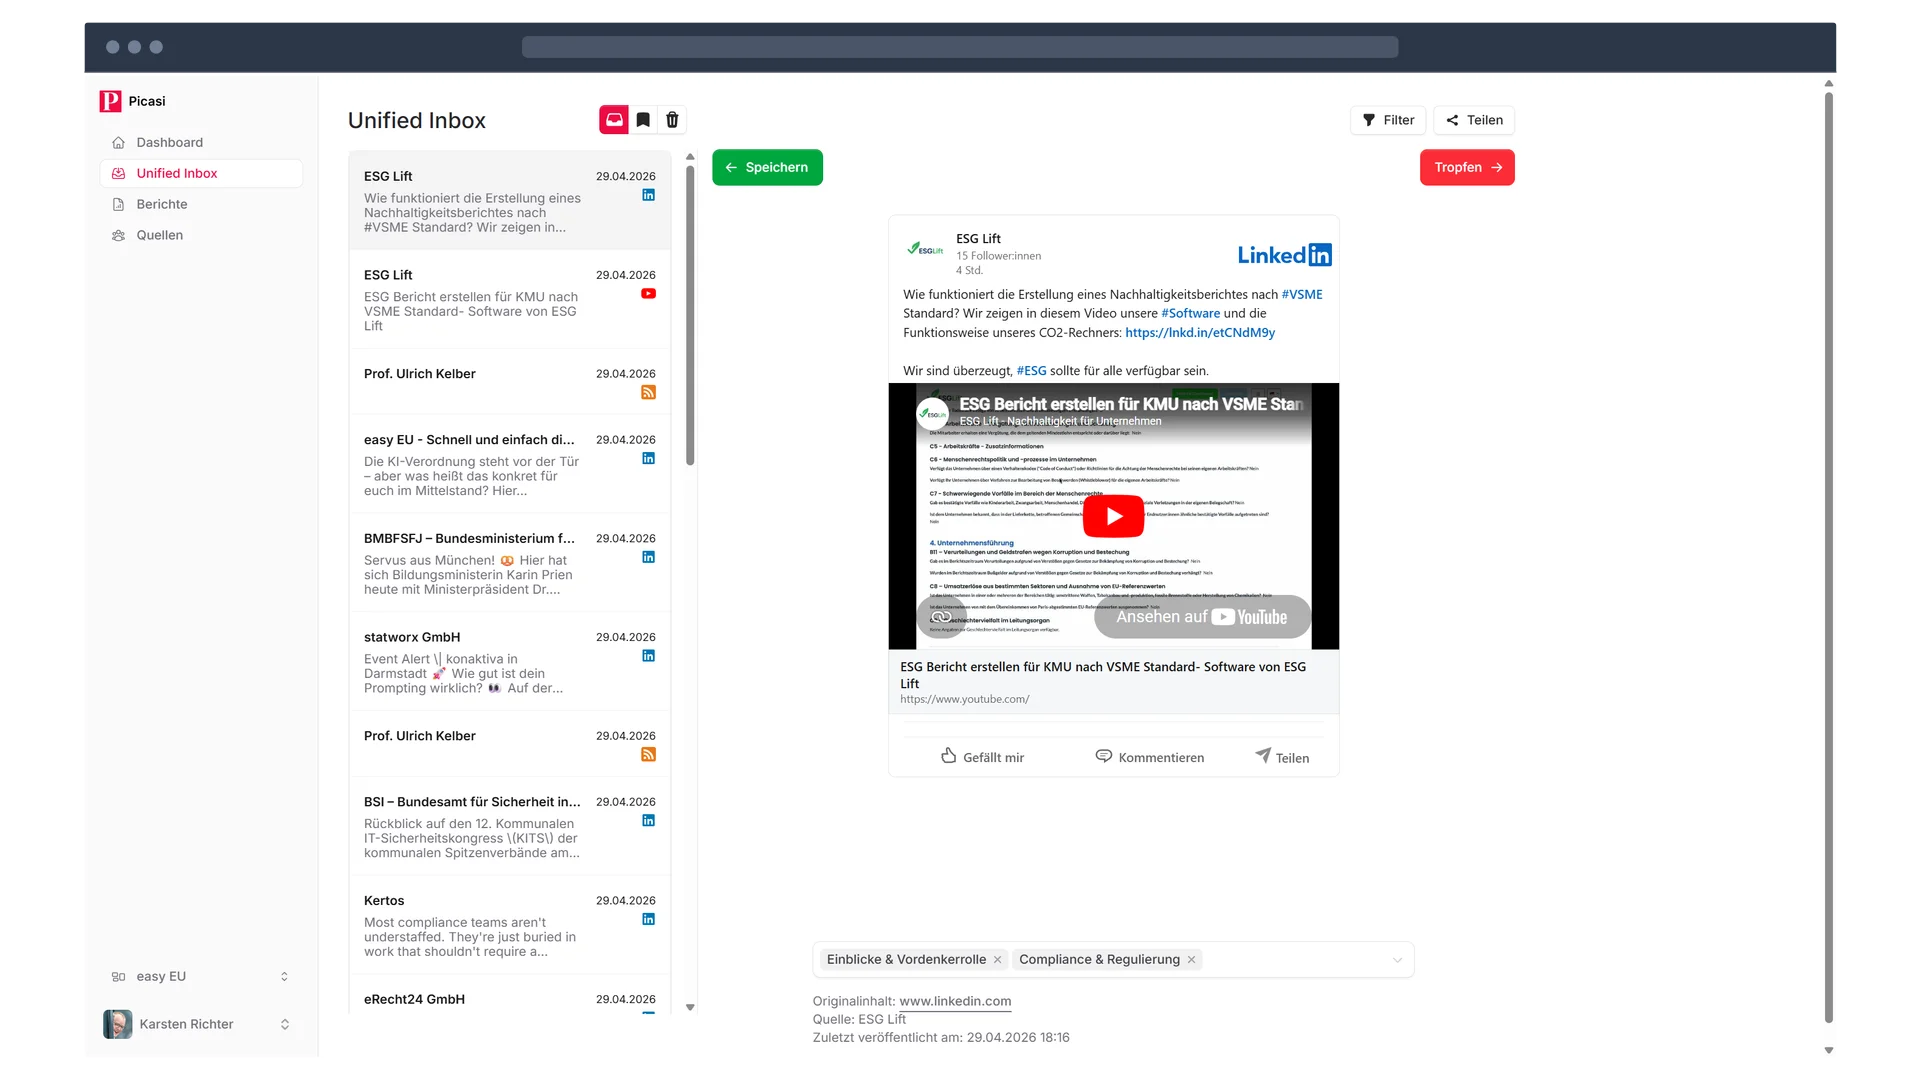Image resolution: width=1920 pixels, height=1080 pixels.
Task: Click LinkedIn icon on Kertos item
Action: [x=648, y=919]
